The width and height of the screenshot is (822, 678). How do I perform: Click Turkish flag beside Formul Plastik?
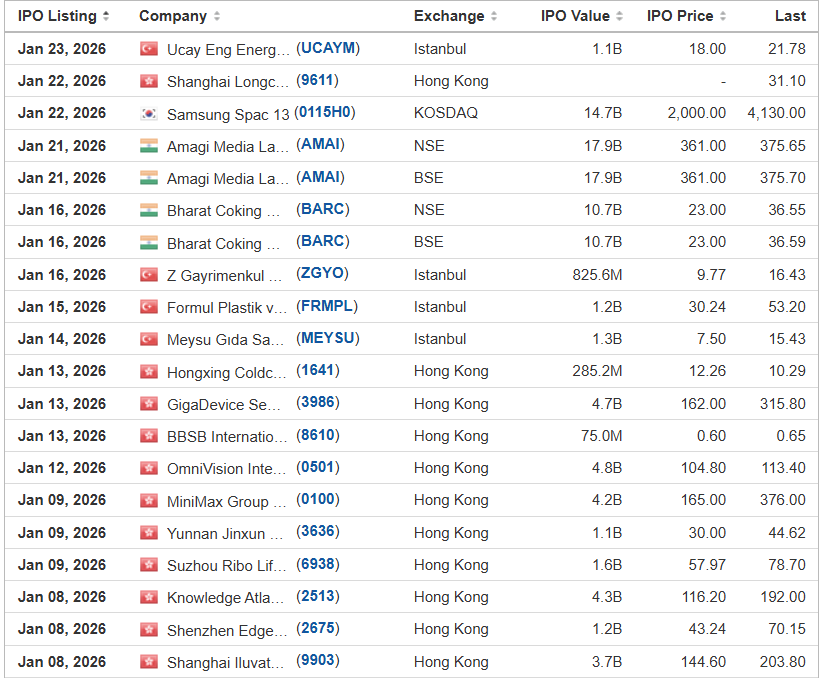(x=149, y=307)
